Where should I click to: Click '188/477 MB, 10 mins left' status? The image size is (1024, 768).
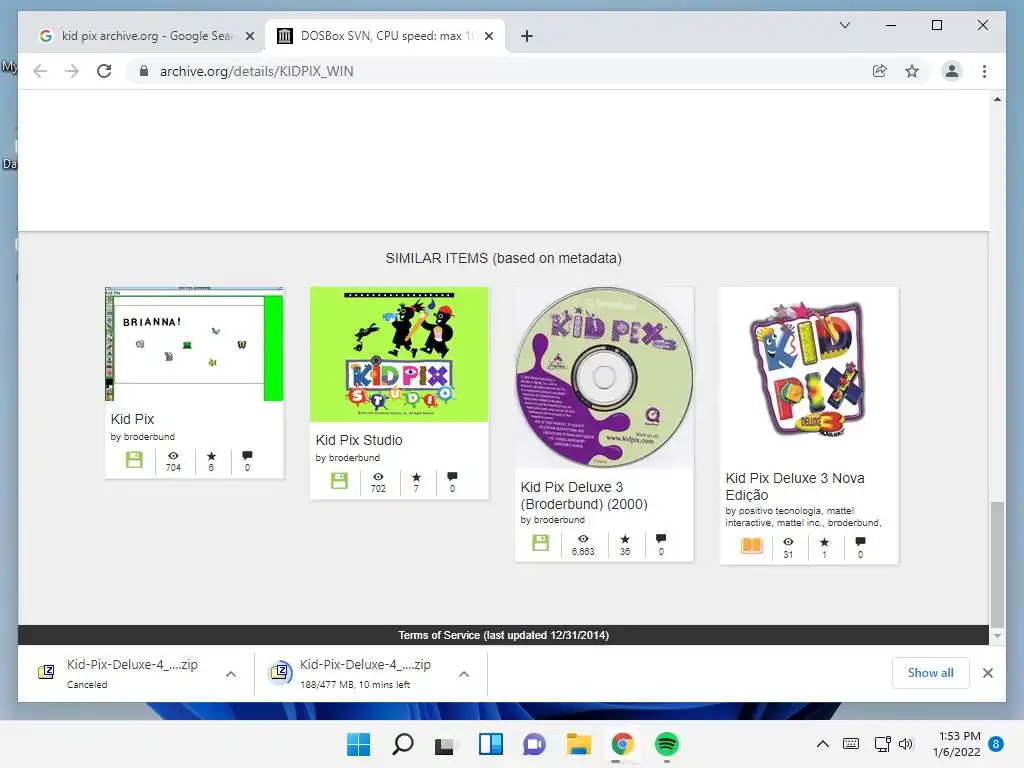(355, 684)
